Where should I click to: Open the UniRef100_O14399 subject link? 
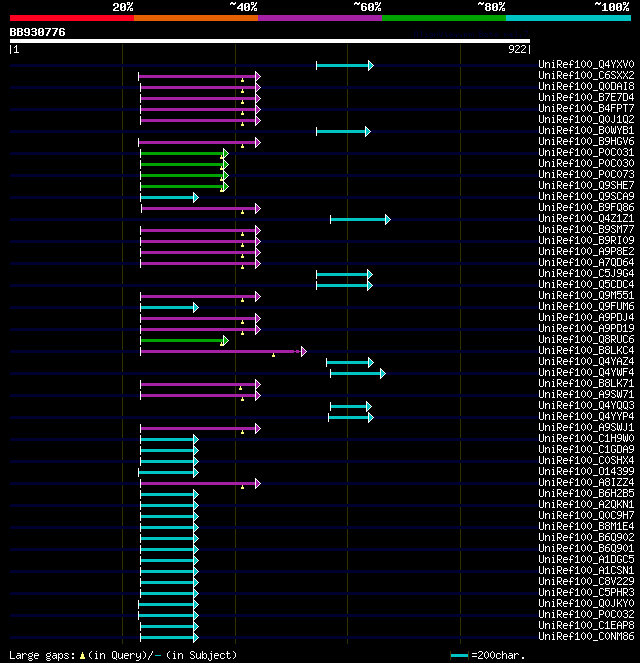(x=586, y=471)
